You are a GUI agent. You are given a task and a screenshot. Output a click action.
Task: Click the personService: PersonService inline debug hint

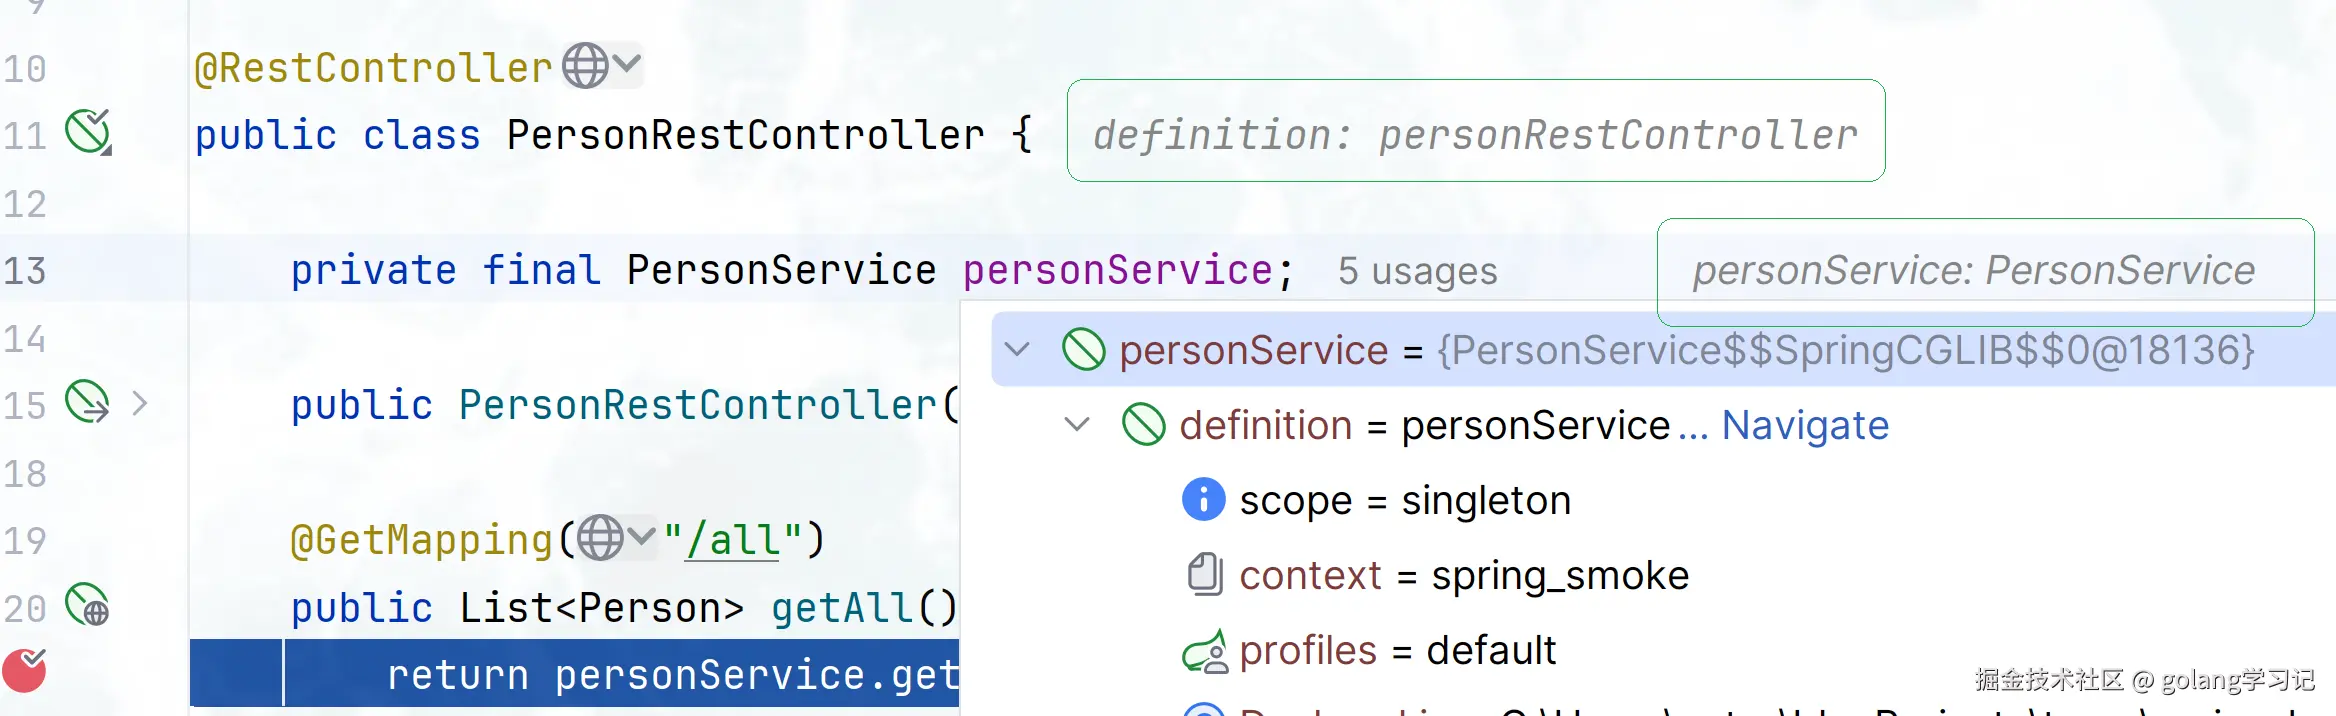[1973, 271]
